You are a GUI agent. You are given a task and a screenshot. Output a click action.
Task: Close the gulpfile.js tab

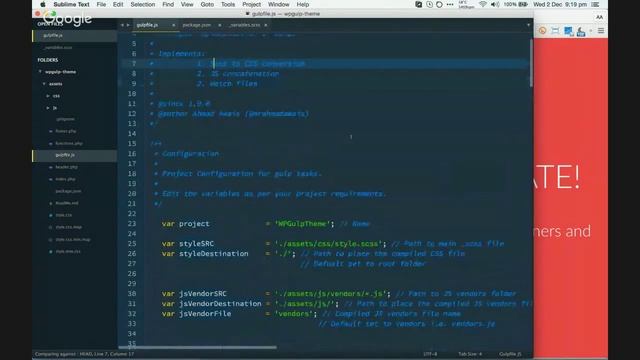[x=173, y=25]
